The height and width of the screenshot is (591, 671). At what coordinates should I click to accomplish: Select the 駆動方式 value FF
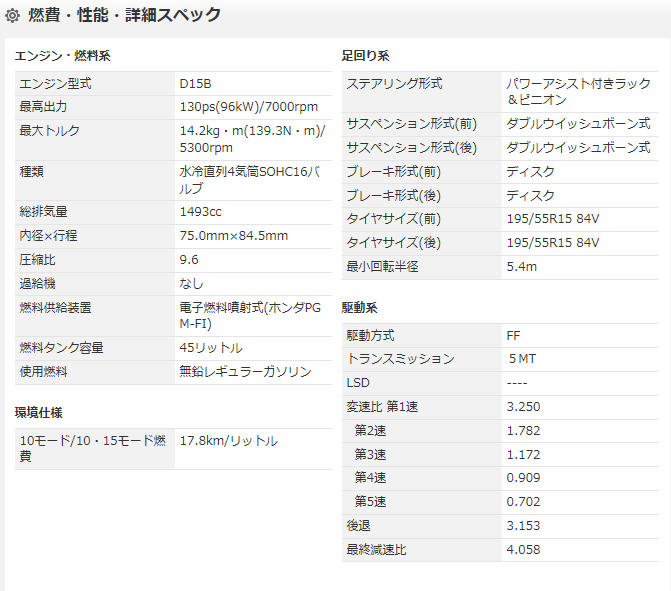pyautogui.click(x=513, y=336)
